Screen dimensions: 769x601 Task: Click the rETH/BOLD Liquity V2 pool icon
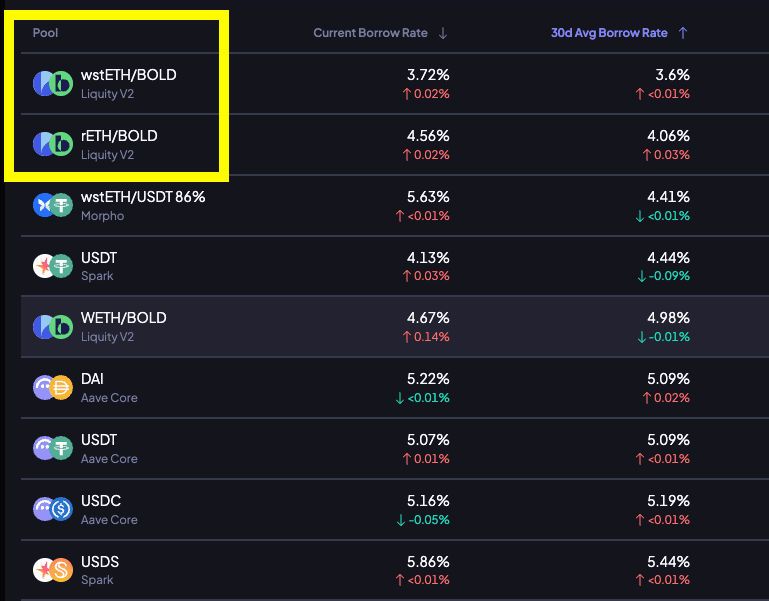point(53,144)
